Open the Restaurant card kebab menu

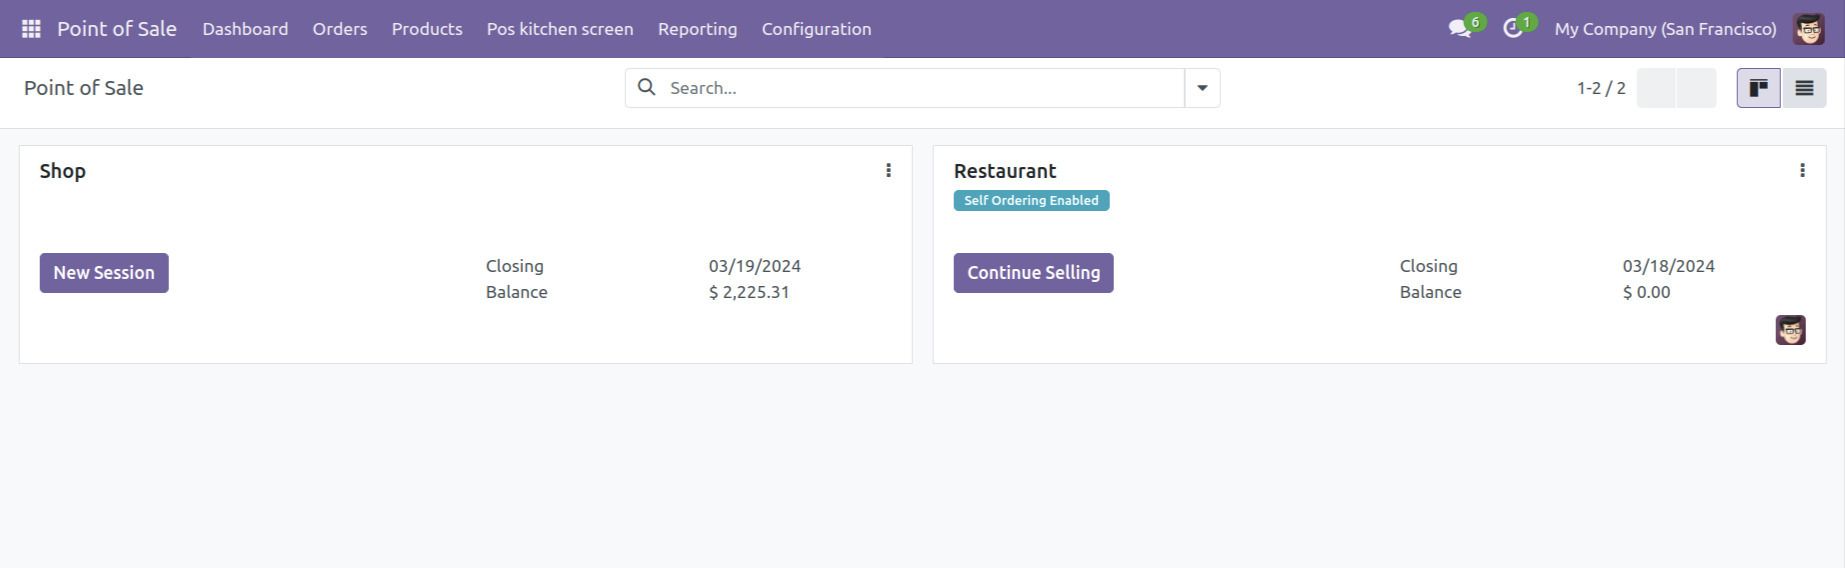tap(1802, 170)
